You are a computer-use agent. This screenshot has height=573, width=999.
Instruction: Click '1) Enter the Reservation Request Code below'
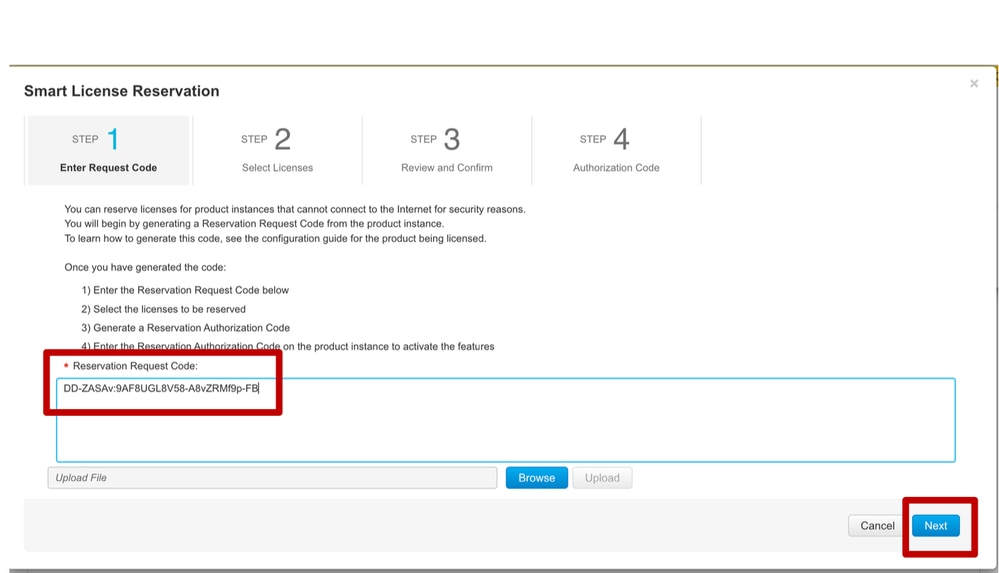185,290
